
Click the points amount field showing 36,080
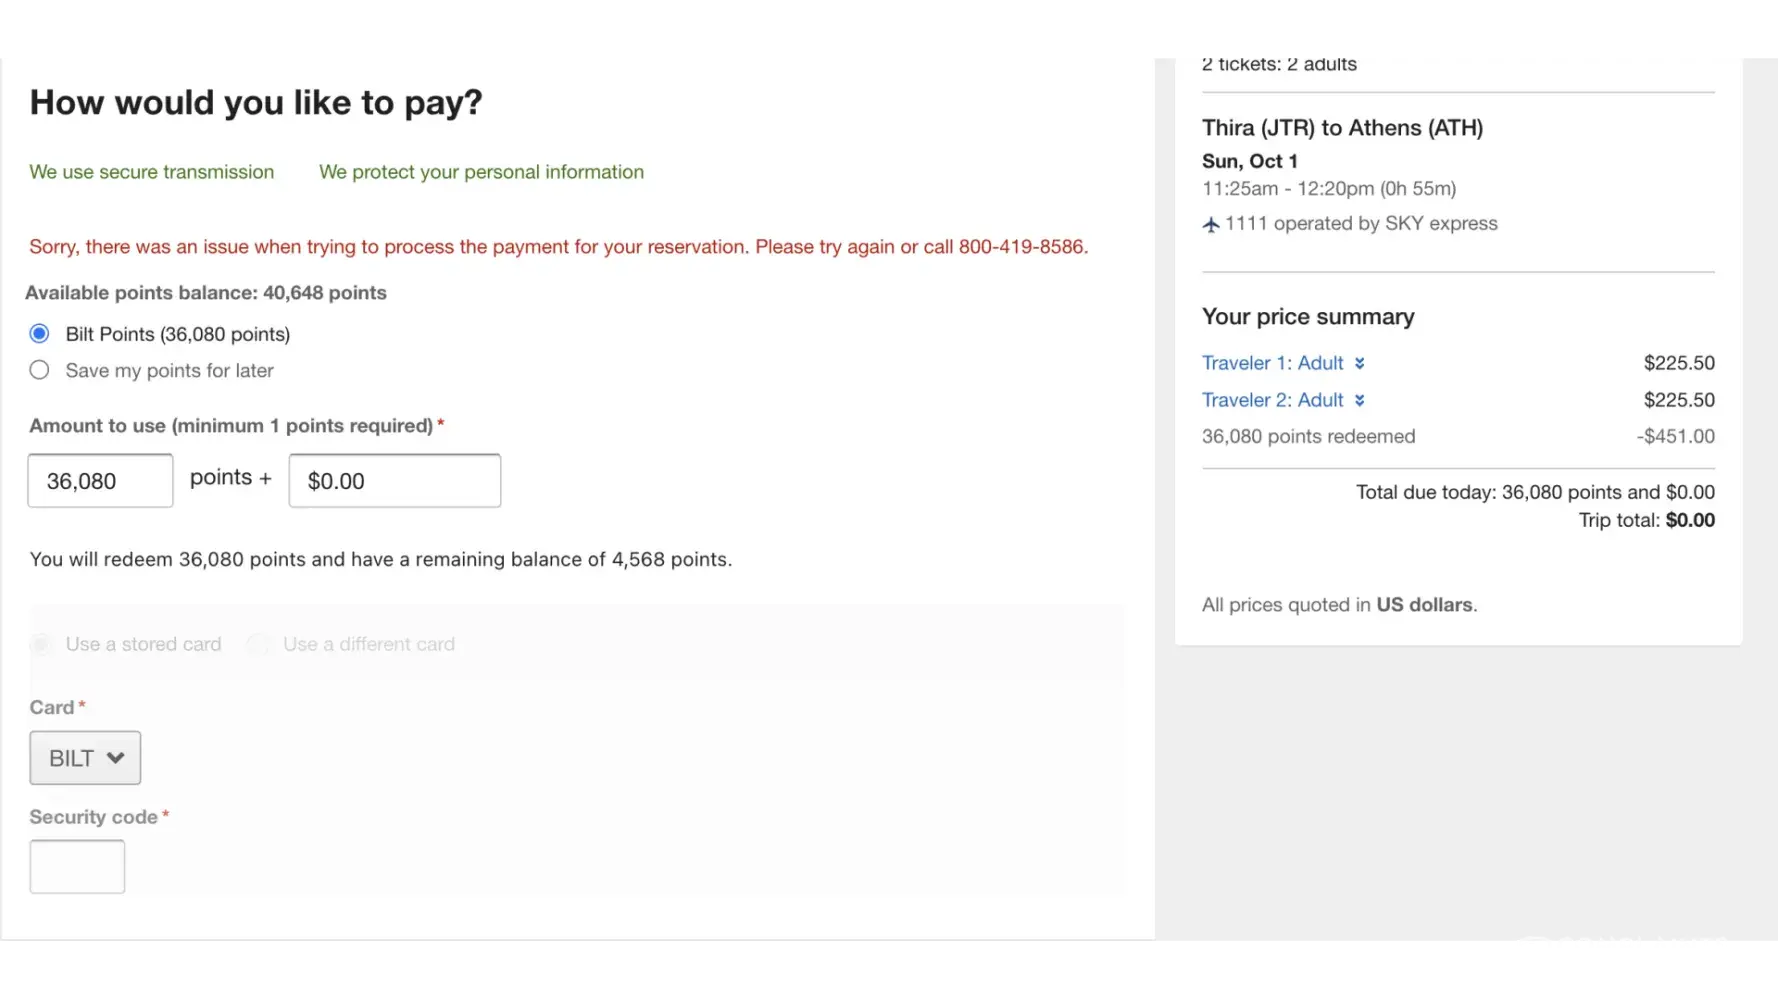tap(100, 481)
